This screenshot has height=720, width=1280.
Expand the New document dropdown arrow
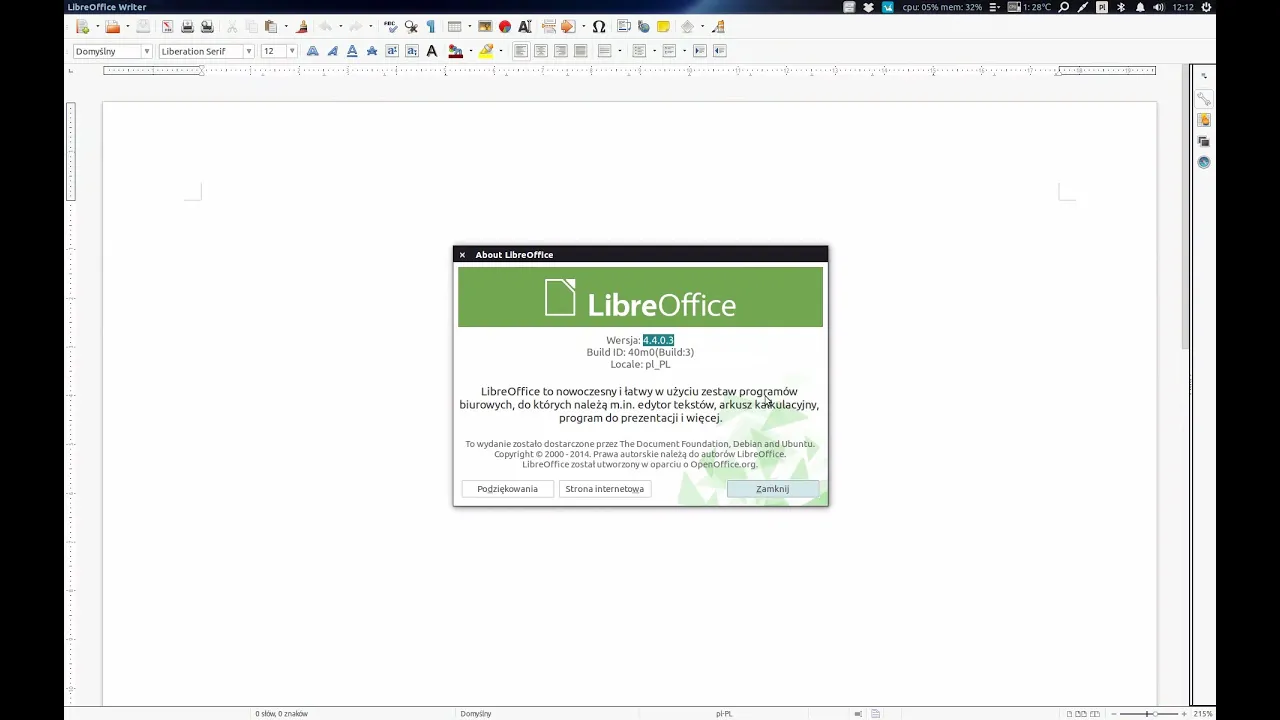pos(97,27)
